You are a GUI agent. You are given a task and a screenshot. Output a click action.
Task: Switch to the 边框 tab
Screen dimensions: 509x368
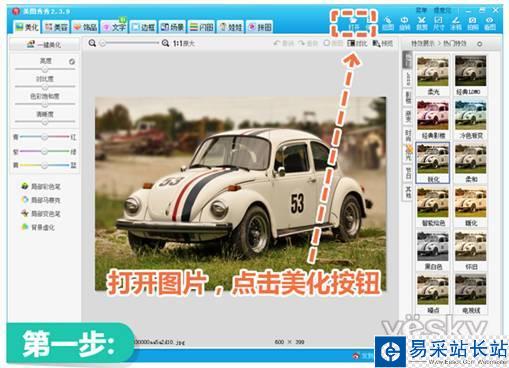[143, 27]
